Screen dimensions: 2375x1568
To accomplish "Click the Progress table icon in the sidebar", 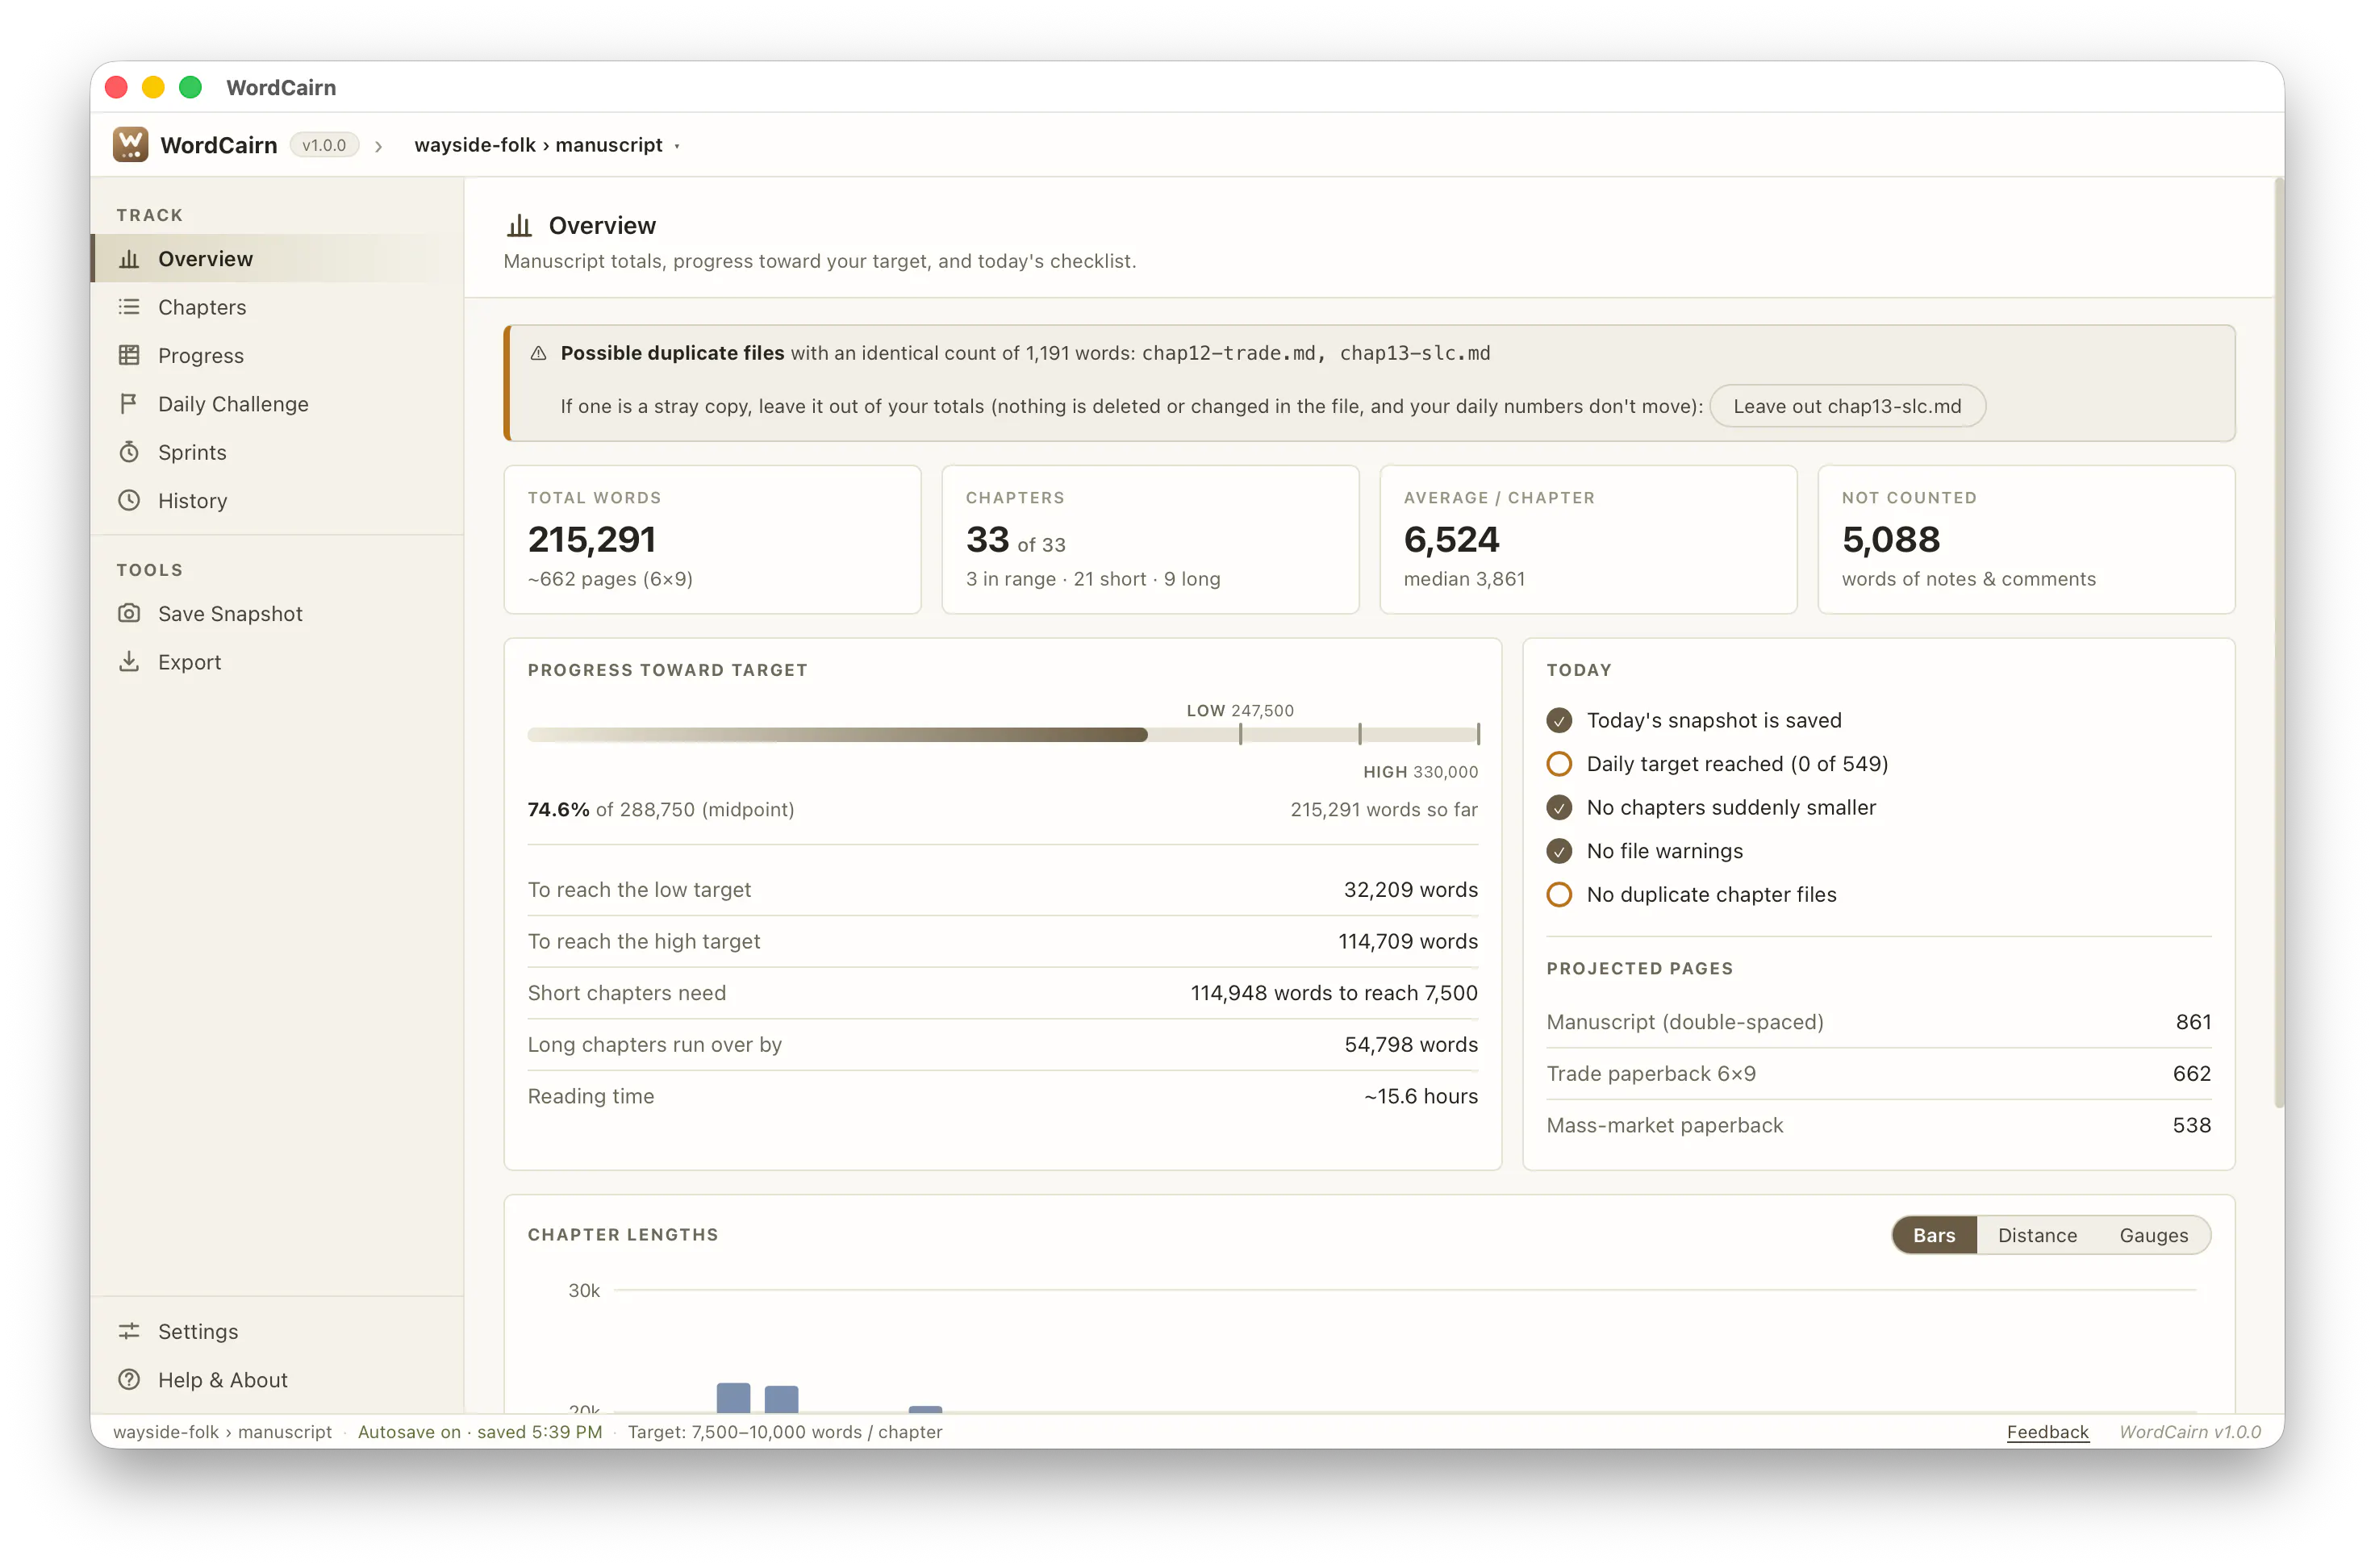I will click(129, 355).
